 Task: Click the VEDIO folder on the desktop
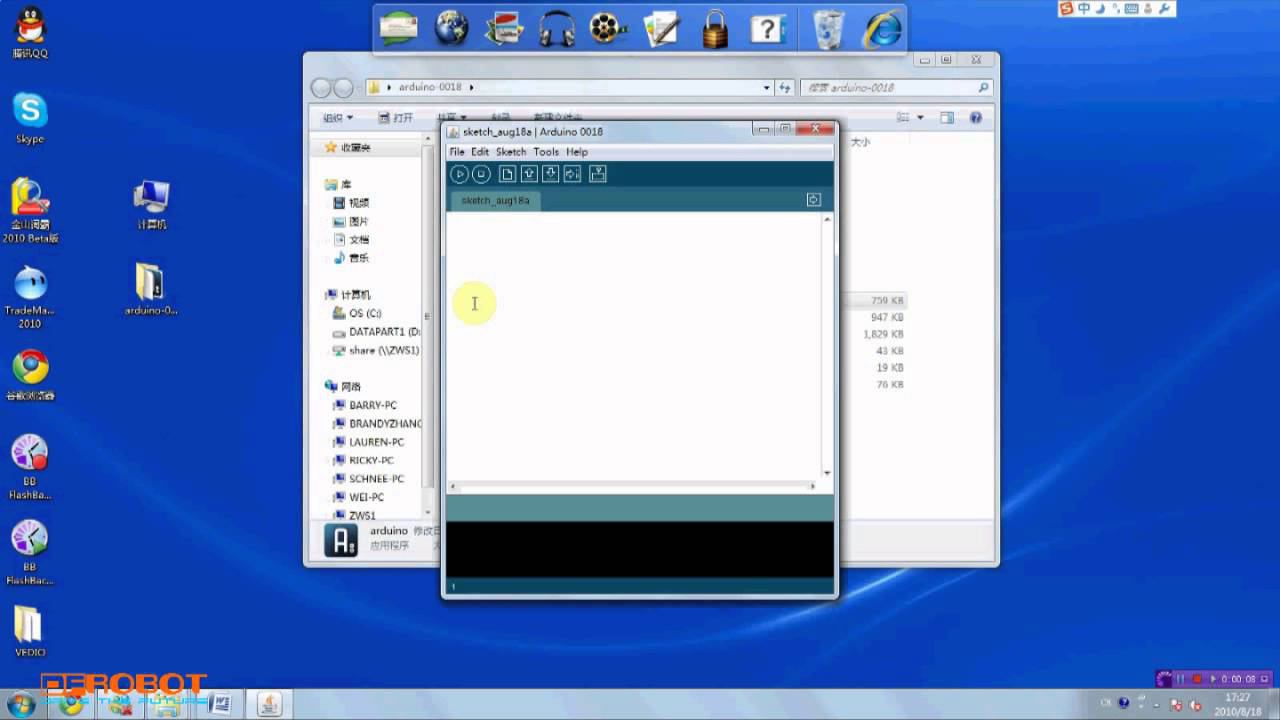coord(30,632)
